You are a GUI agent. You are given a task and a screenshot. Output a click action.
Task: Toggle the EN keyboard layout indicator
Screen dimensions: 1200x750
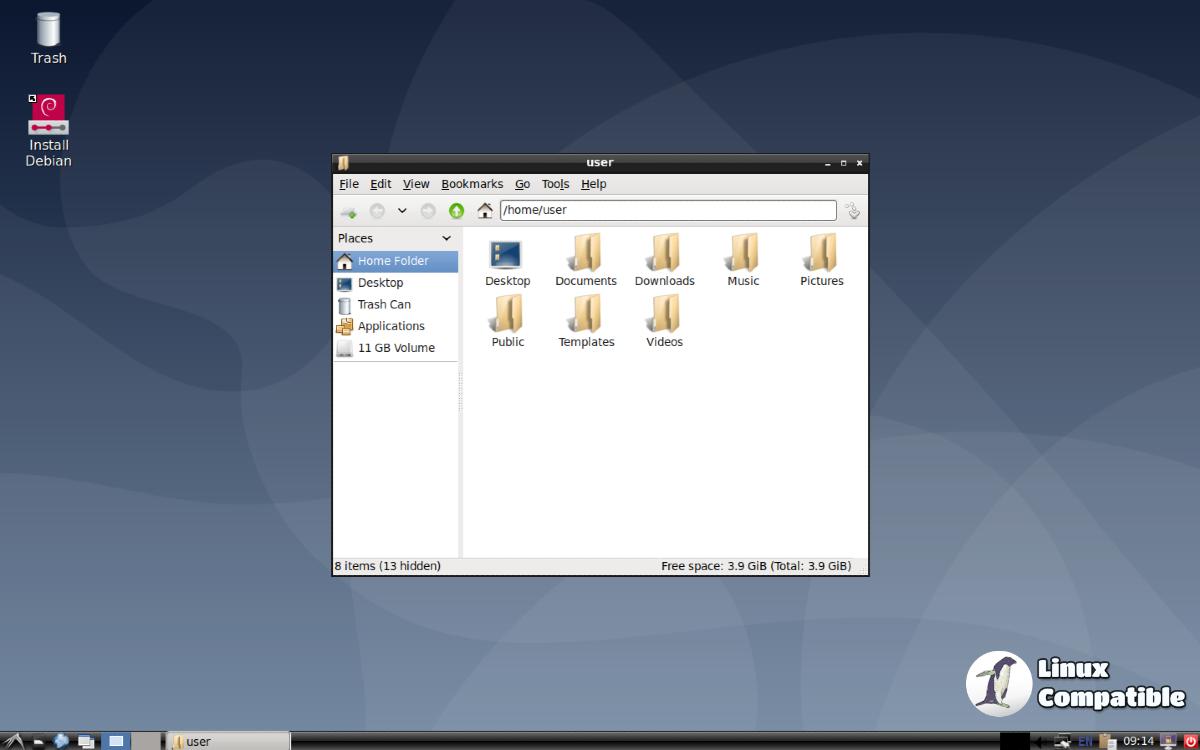pyautogui.click(x=1086, y=741)
